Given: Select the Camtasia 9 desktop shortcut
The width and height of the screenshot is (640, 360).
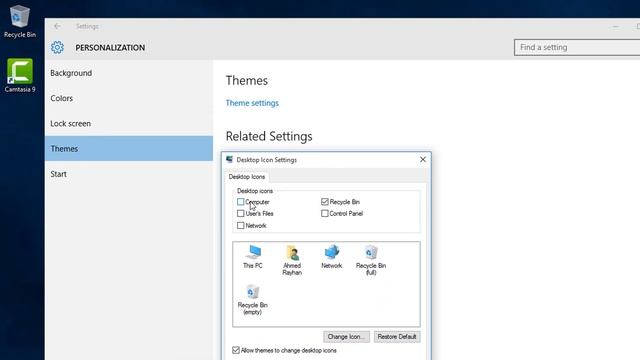Looking at the screenshot, I should tap(20, 76).
